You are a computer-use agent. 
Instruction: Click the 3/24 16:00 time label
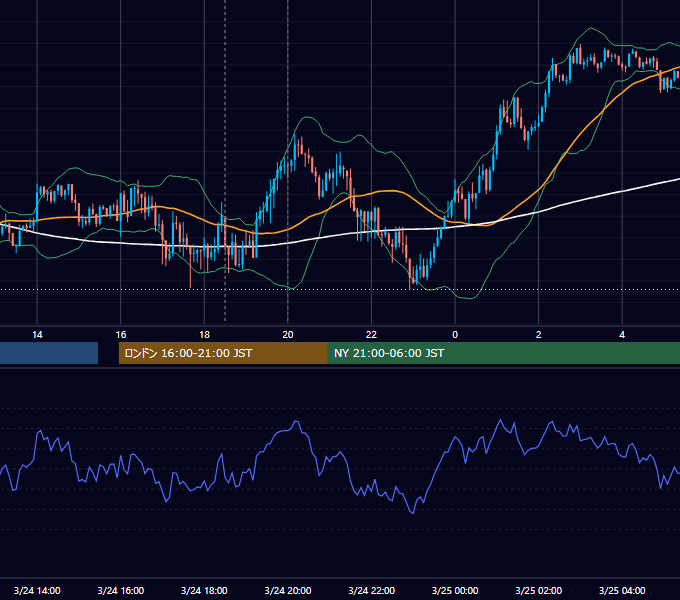click(x=121, y=590)
